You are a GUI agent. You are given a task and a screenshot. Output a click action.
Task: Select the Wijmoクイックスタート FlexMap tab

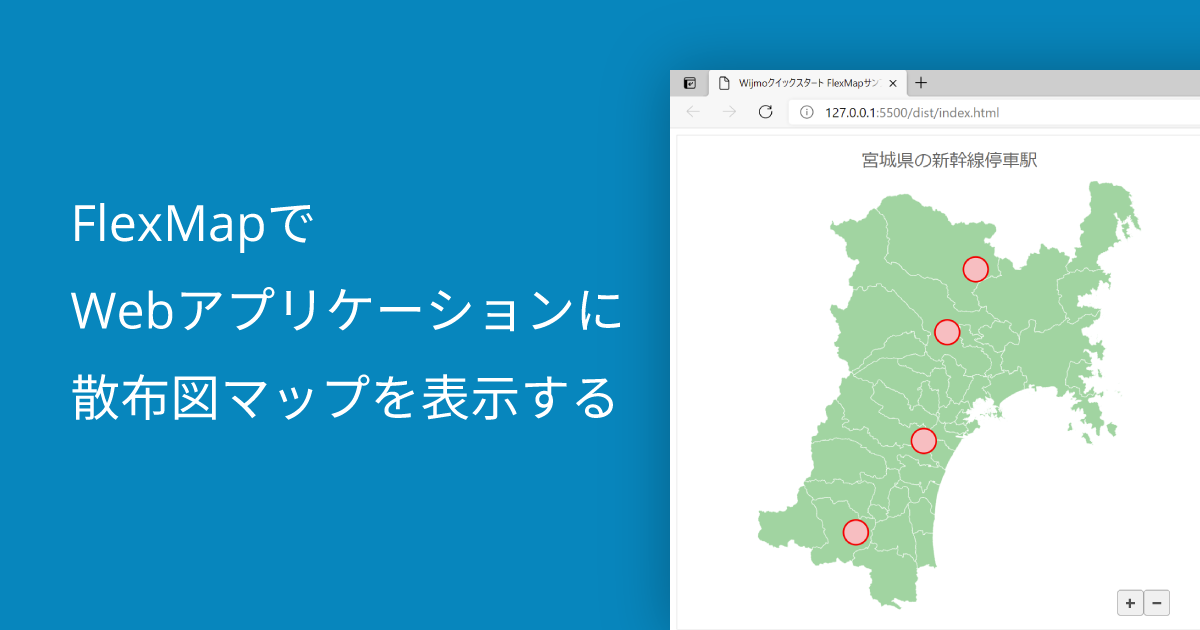pos(808,84)
